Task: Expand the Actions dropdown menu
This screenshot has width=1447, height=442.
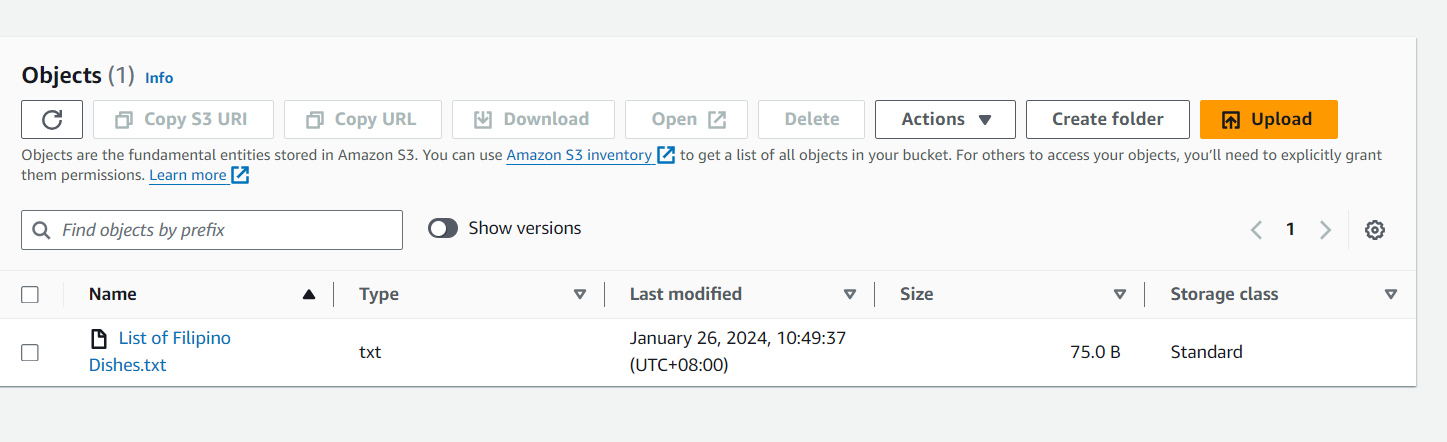Action: pyautogui.click(x=945, y=119)
